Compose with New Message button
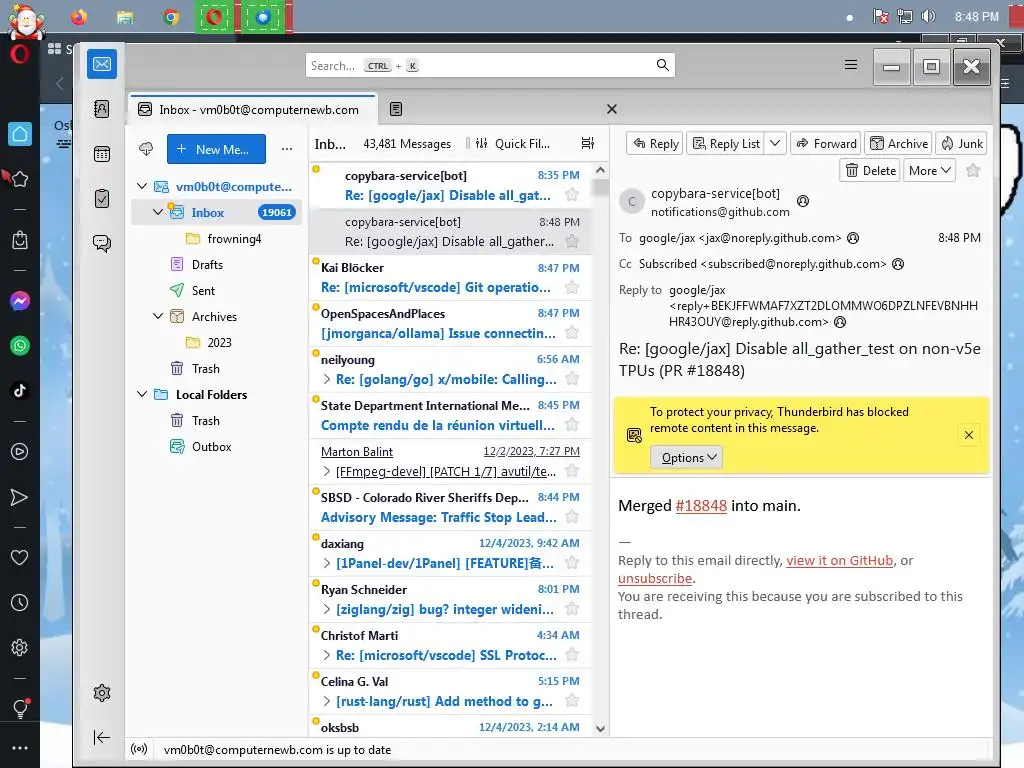This screenshot has width=1024, height=768. pyautogui.click(x=216, y=149)
